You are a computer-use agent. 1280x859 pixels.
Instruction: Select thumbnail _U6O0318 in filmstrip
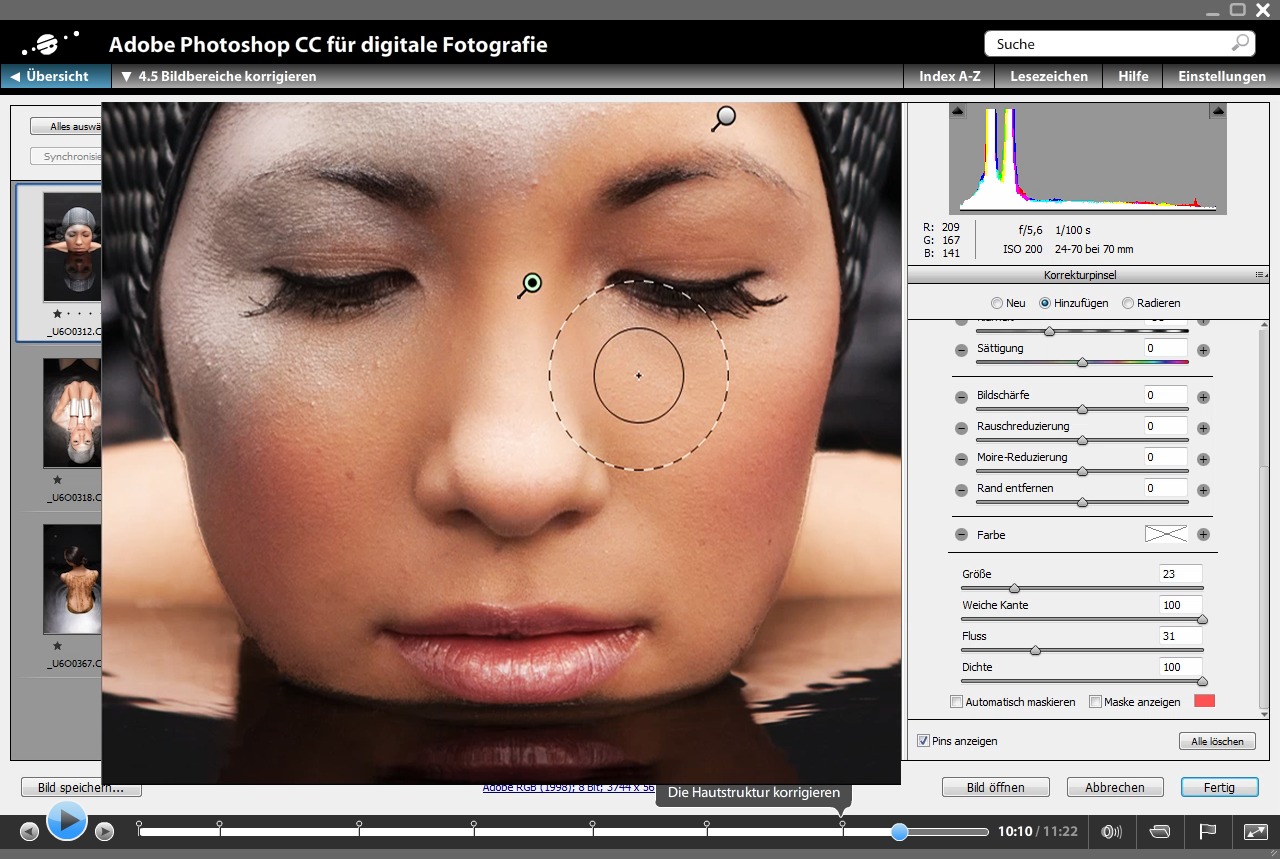(73, 413)
